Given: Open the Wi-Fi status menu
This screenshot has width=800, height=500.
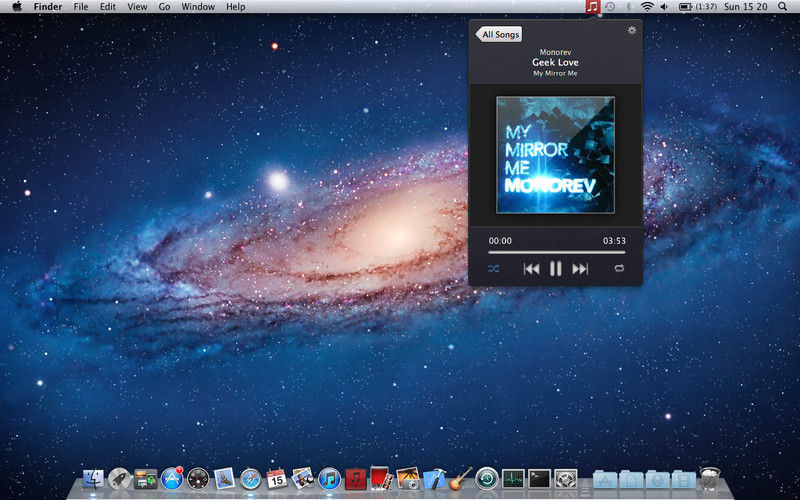Looking at the screenshot, I should (x=647, y=7).
